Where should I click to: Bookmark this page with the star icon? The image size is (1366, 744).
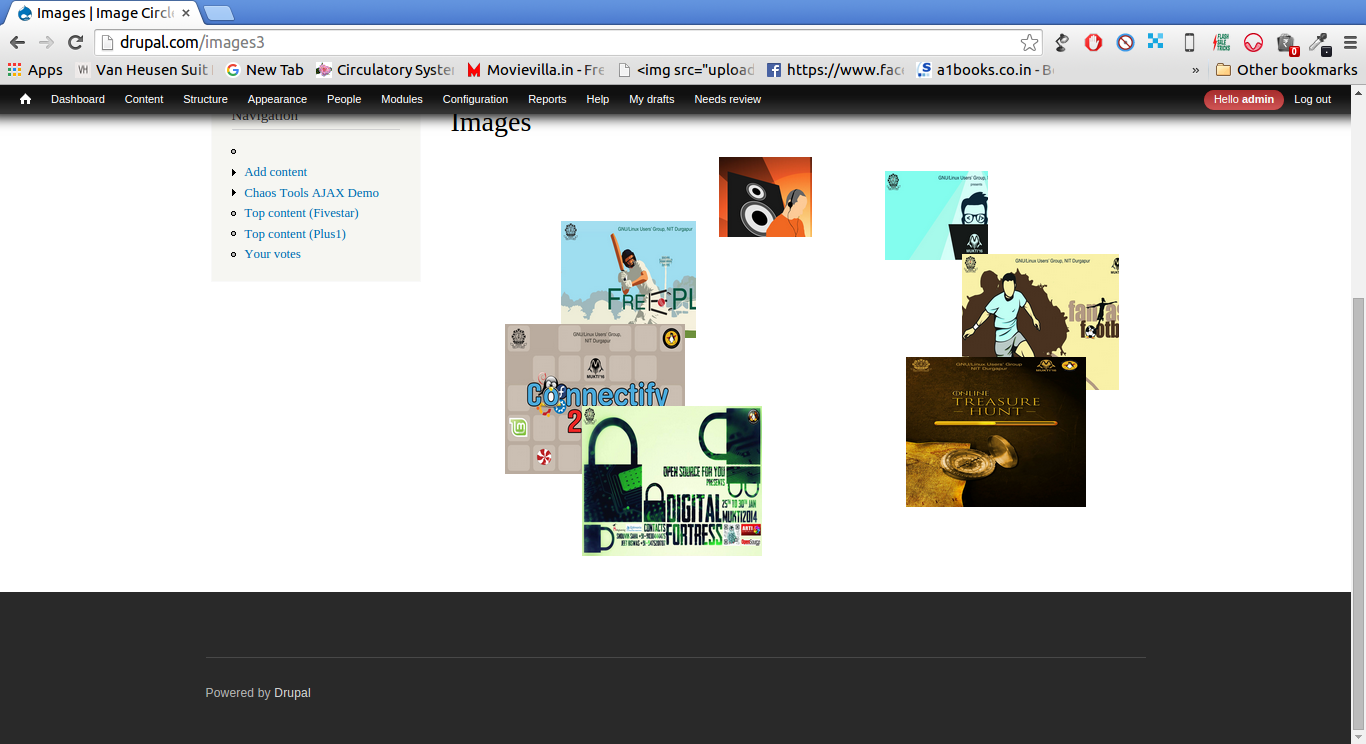pos(1029,42)
